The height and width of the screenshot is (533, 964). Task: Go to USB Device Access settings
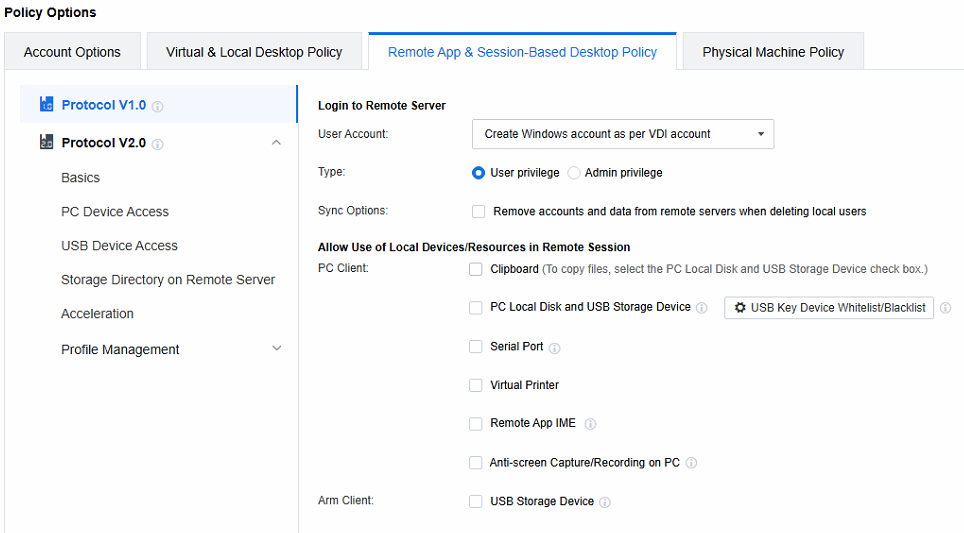point(119,246)
